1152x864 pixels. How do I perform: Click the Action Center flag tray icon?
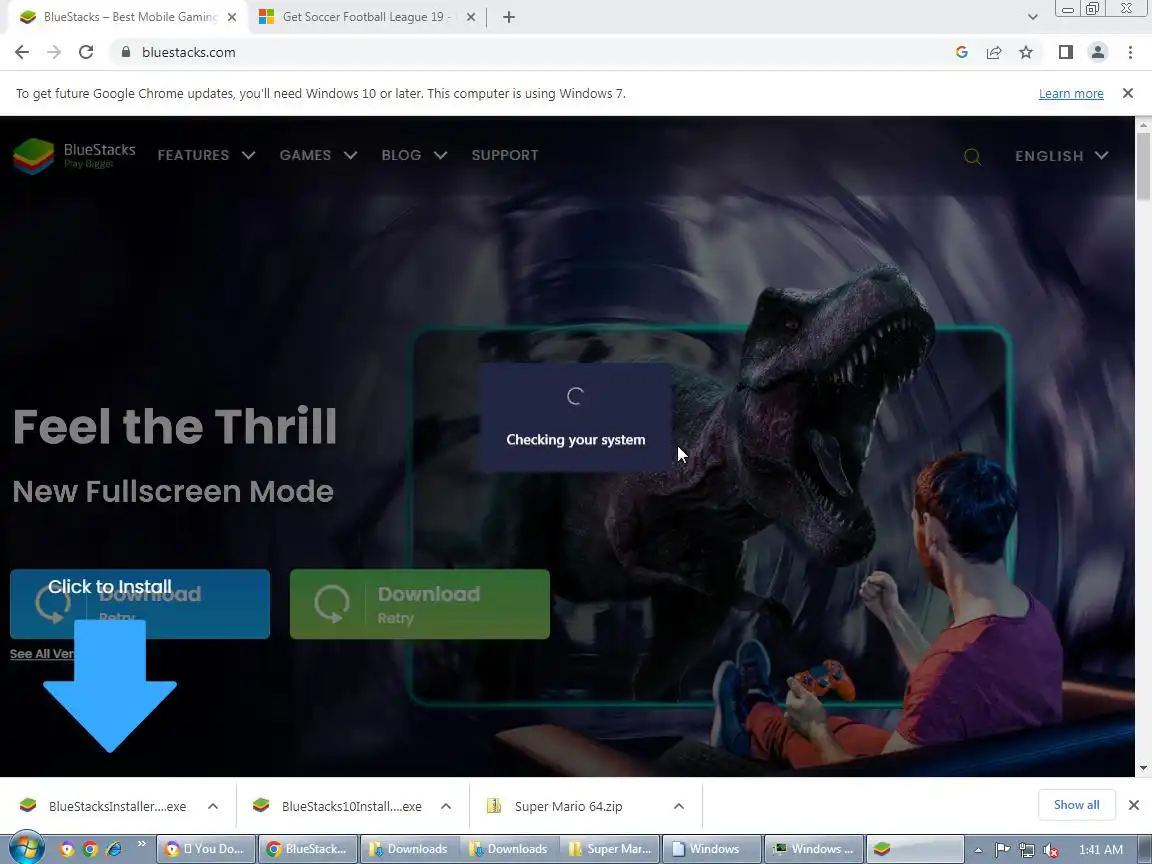click(x=1002, y=849)
